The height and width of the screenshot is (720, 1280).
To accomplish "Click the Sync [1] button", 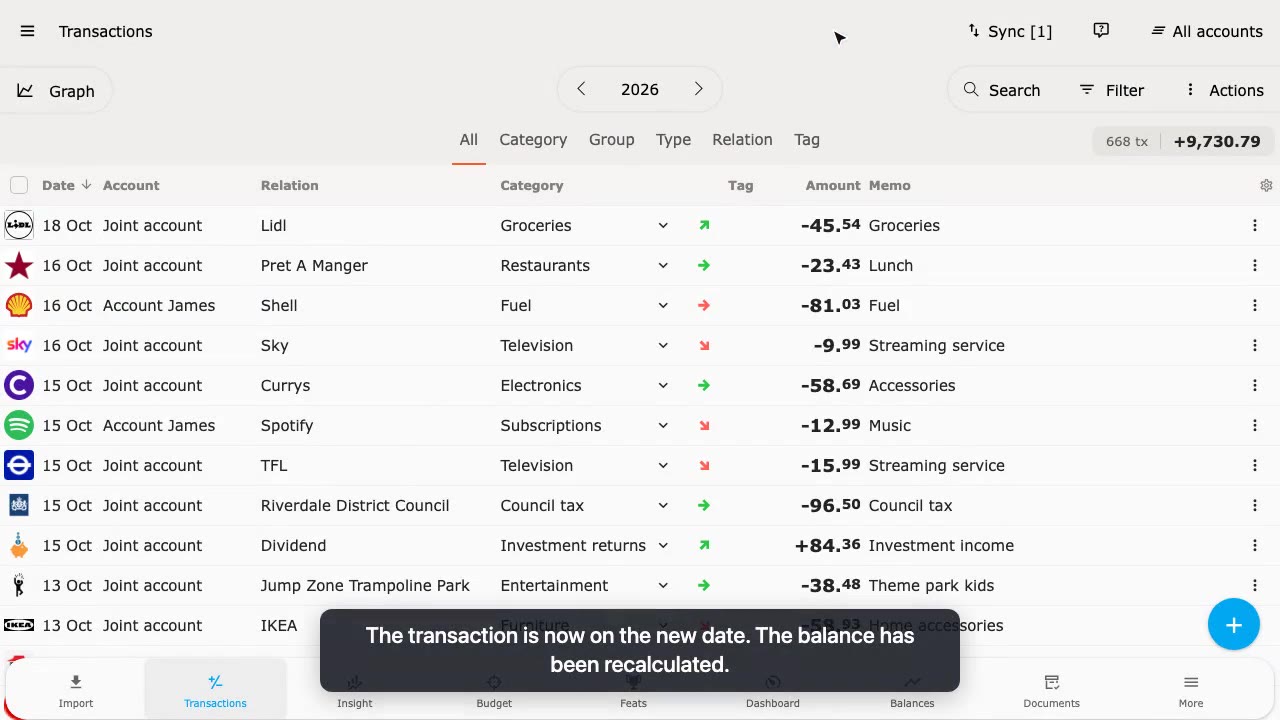I will point(1009,31).
